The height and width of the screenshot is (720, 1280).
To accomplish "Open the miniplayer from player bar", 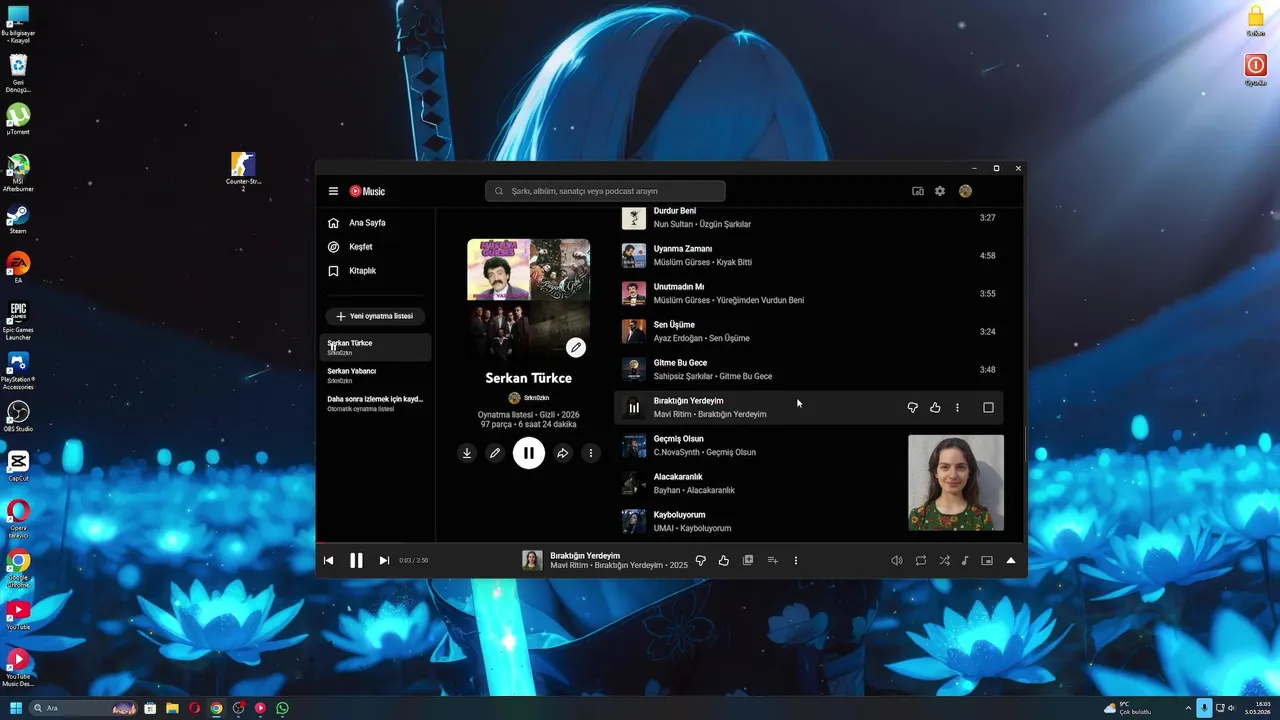I will (x=987, y=560).
